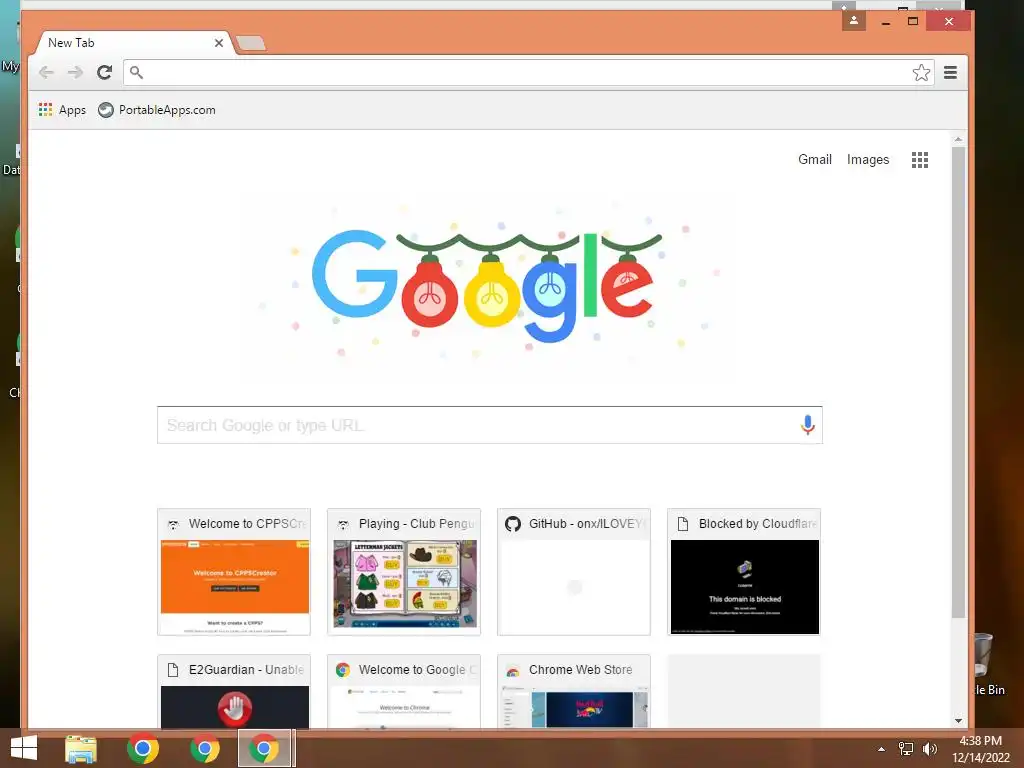The image size is (1024, 768).
Task: Open the Apps shortcut in bookmarks bar
Action: pyautogui.click(x=63, y=110)
